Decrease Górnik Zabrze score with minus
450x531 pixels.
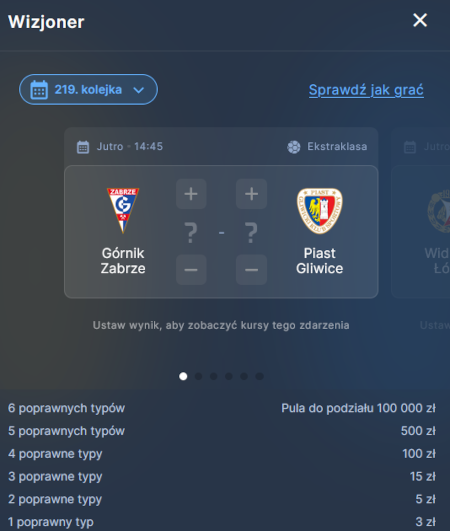point(191,270)
